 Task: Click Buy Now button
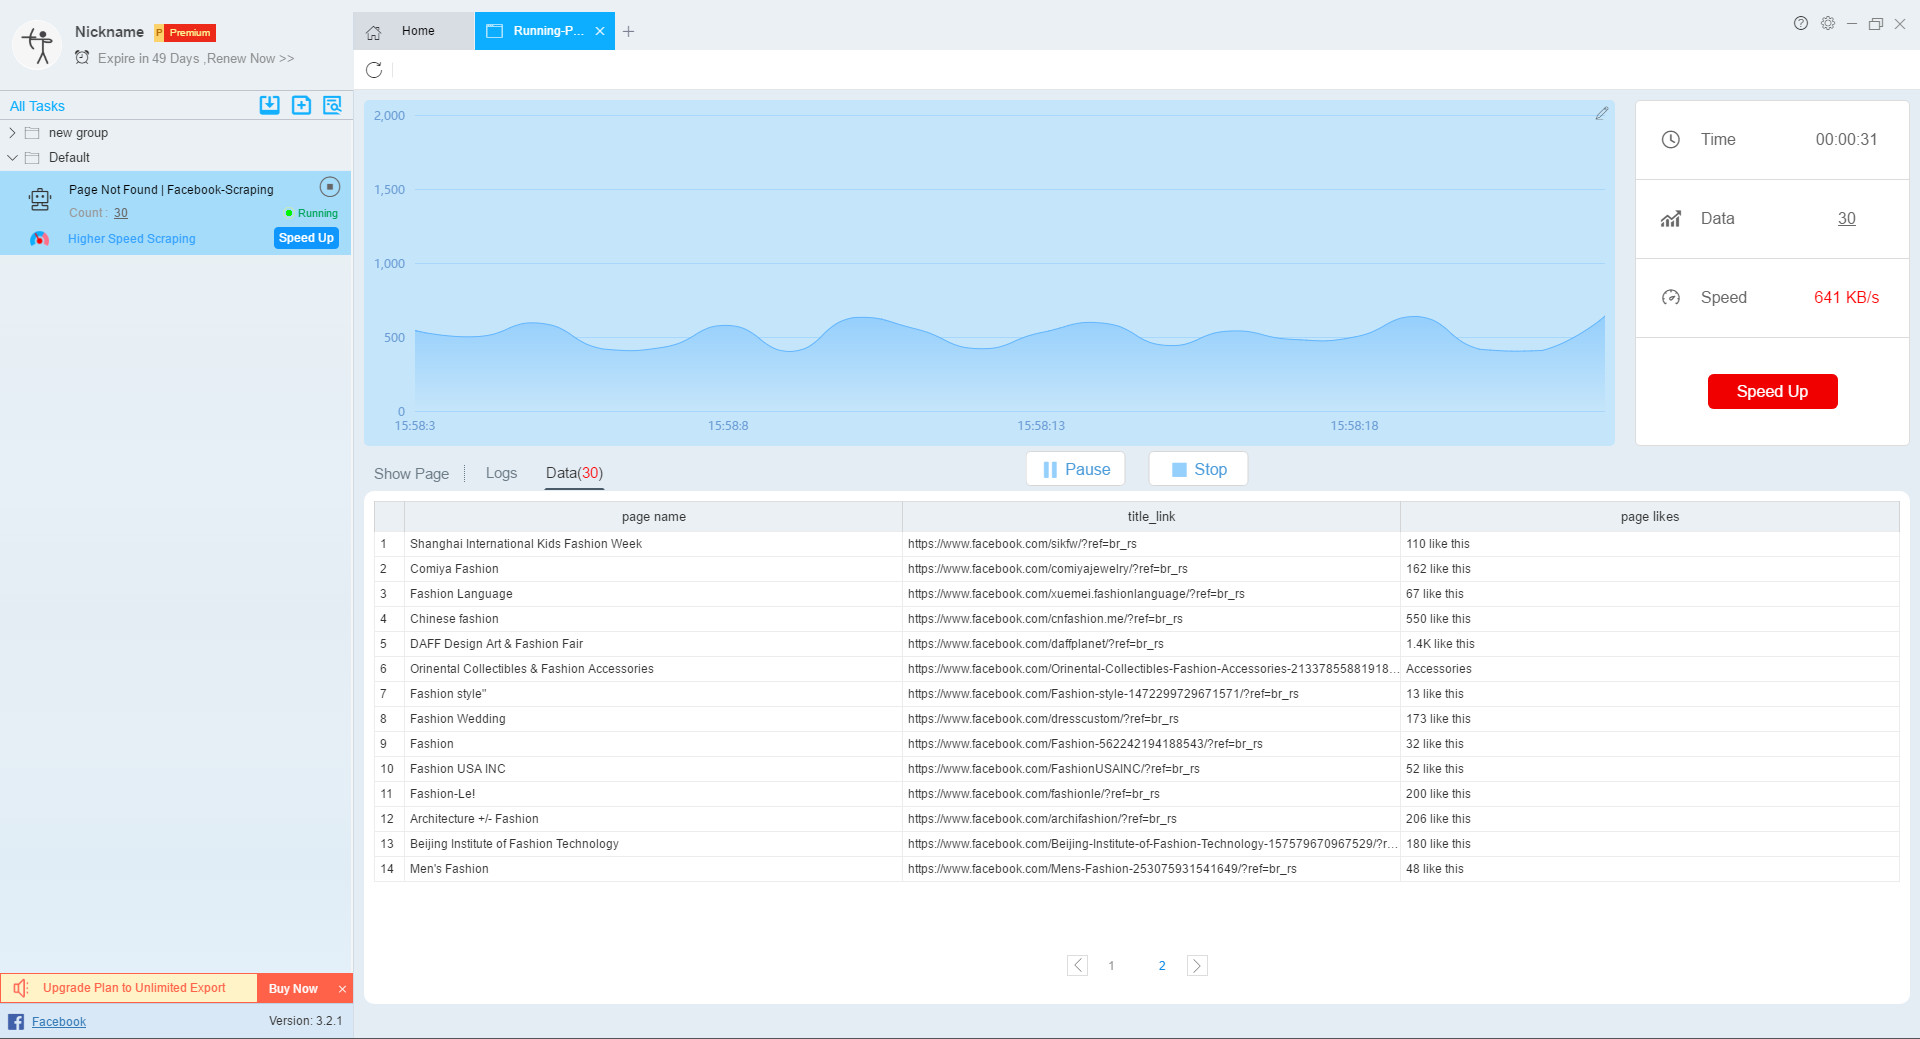[293, 989]
